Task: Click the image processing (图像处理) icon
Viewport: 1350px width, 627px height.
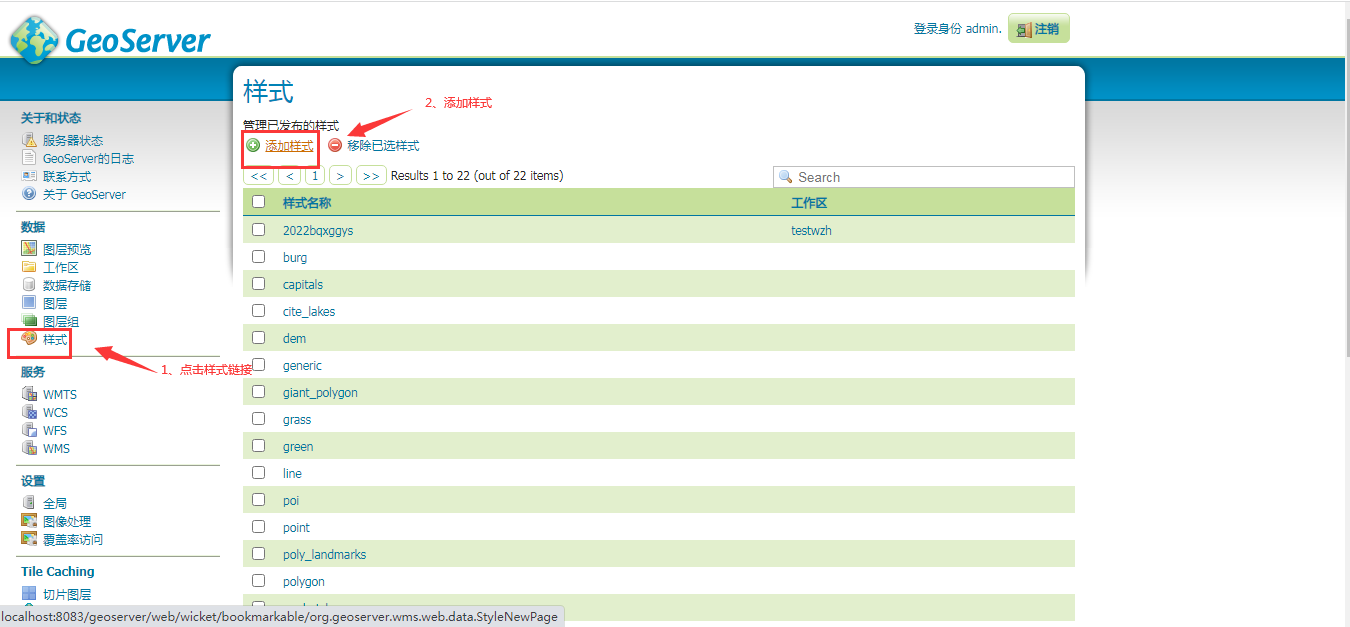Action: [29, 521]
